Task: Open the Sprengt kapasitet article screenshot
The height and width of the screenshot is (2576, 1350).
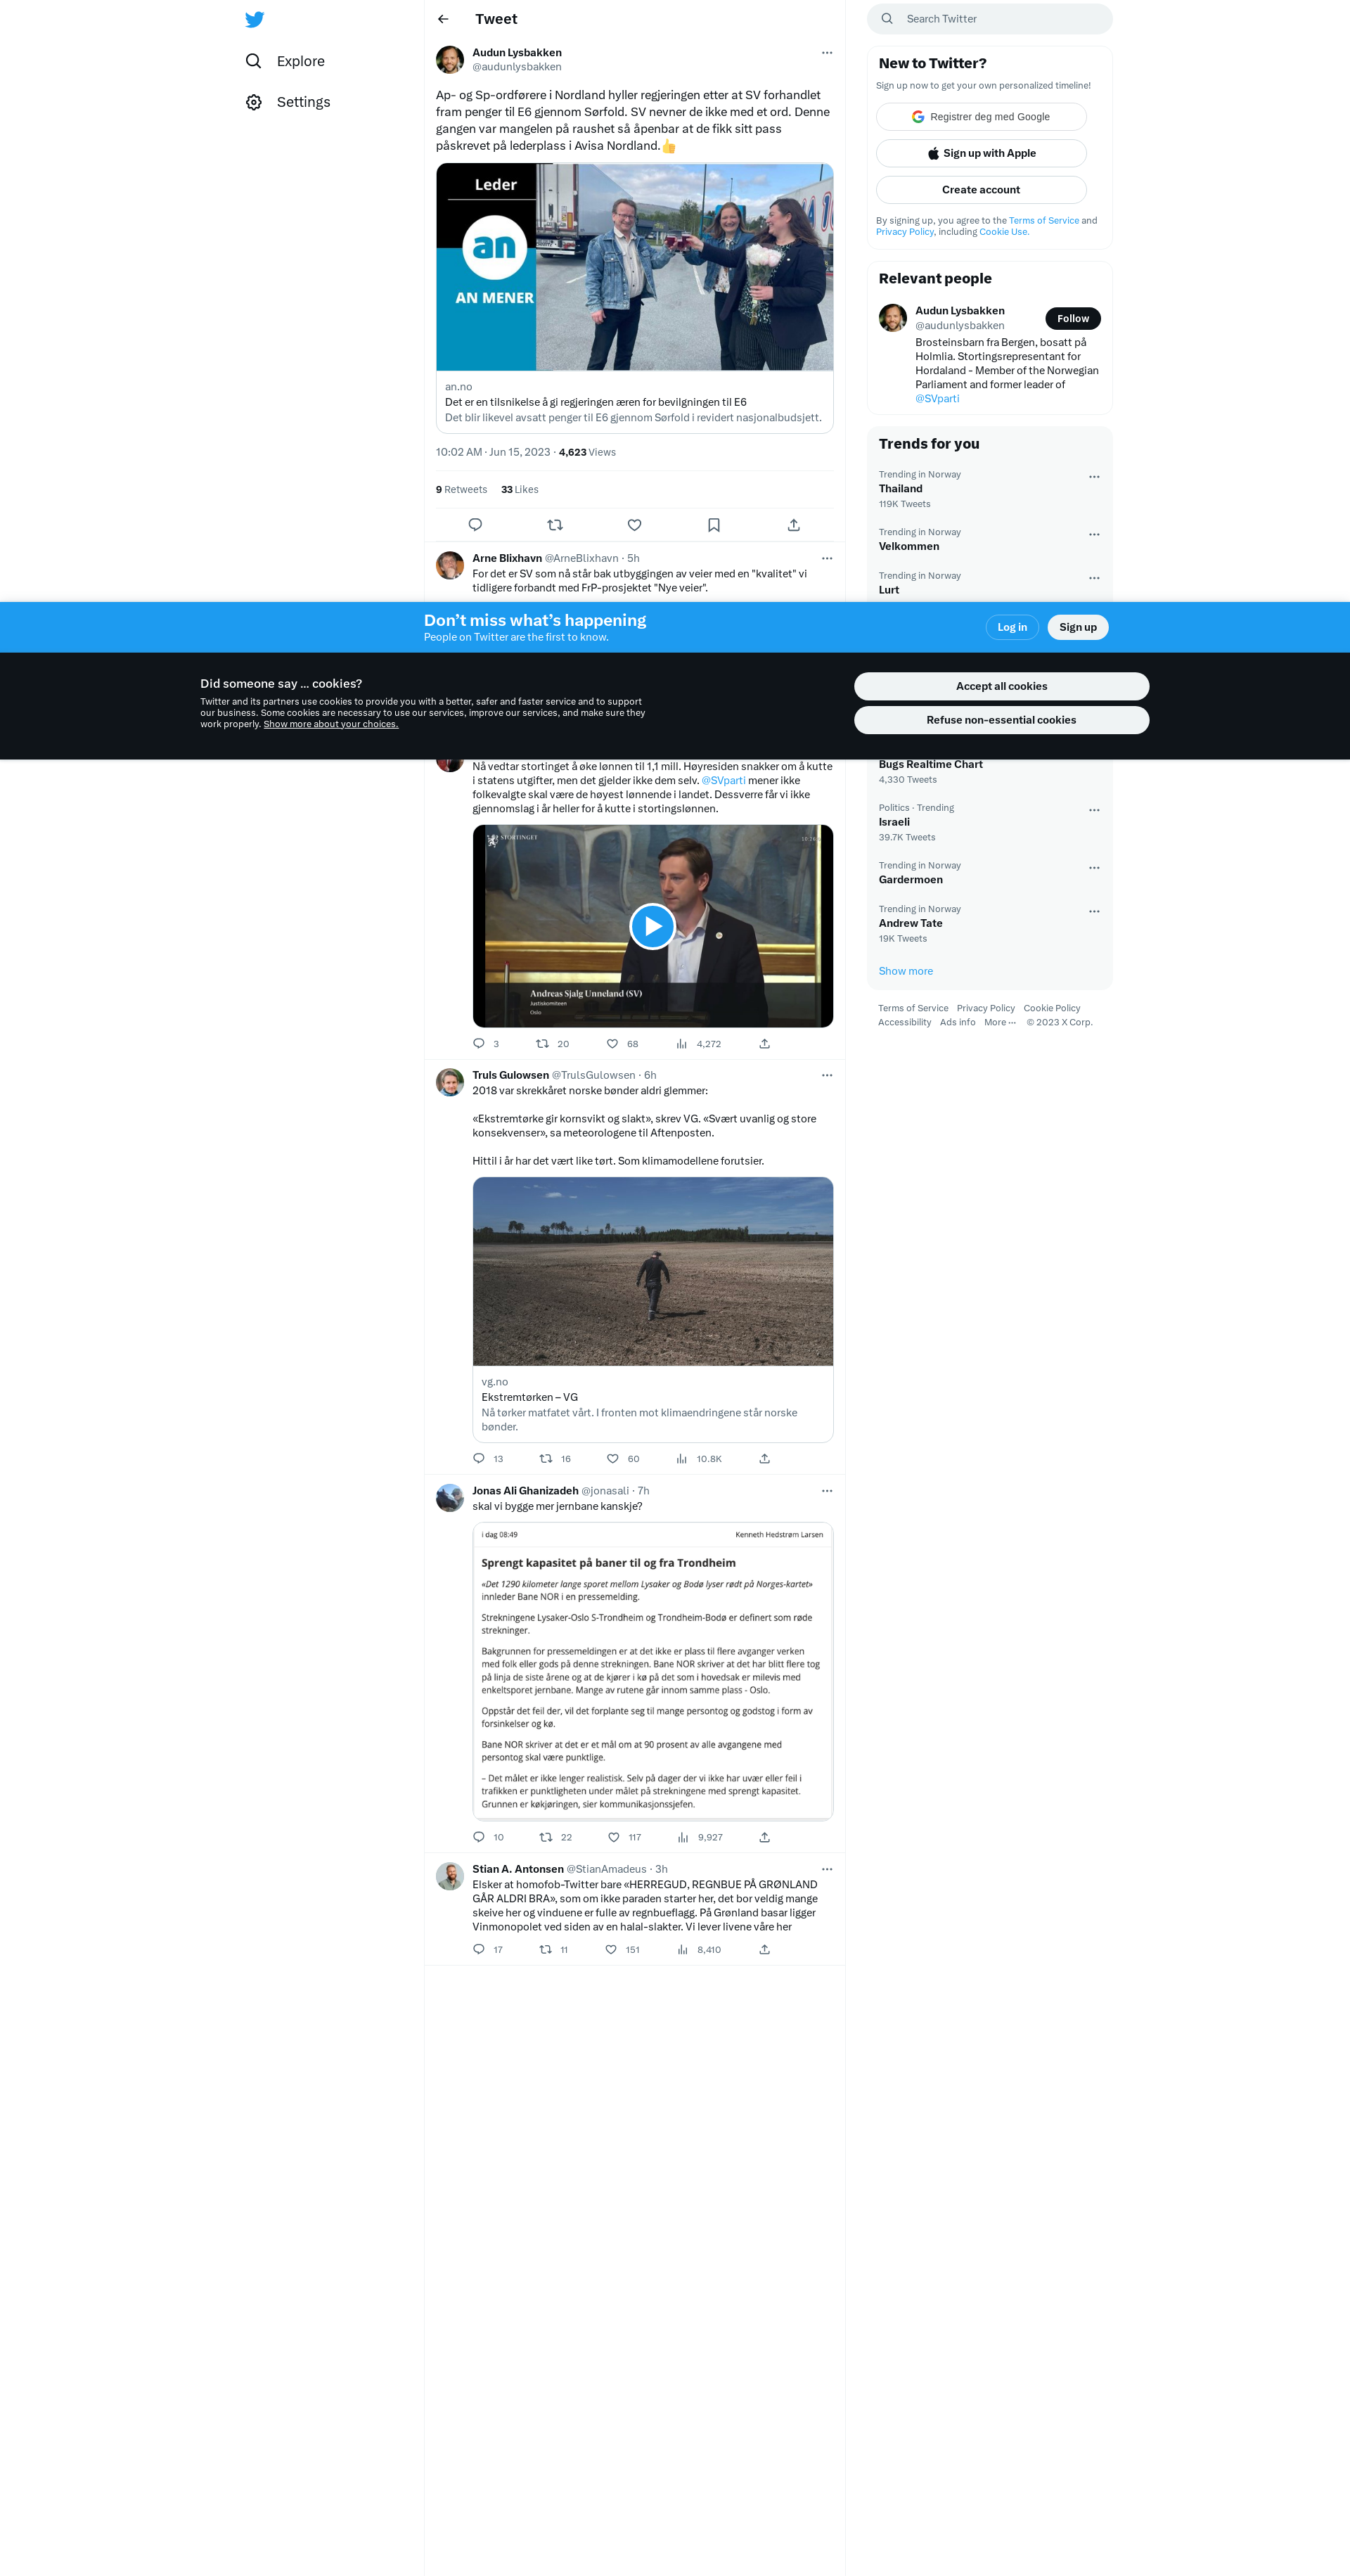Action: click(653, 1671)
